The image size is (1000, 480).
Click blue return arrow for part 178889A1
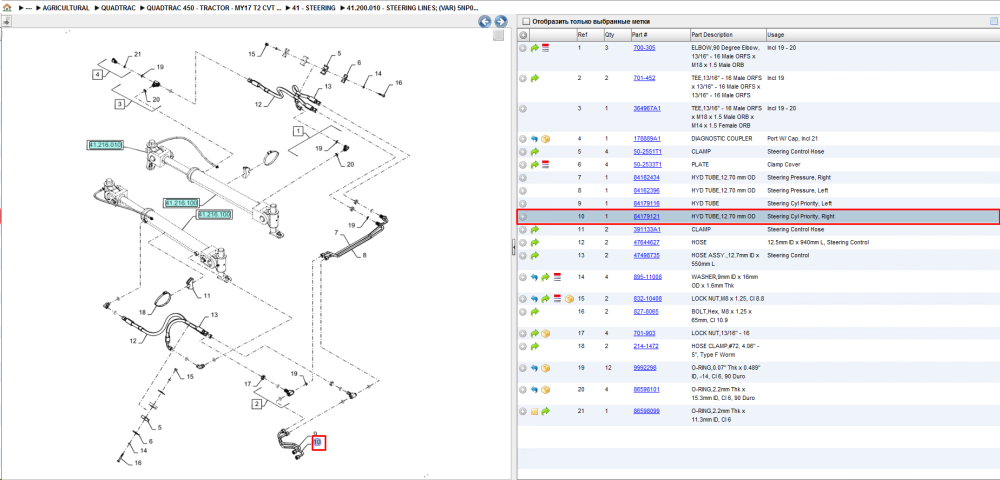pos(534,139)
